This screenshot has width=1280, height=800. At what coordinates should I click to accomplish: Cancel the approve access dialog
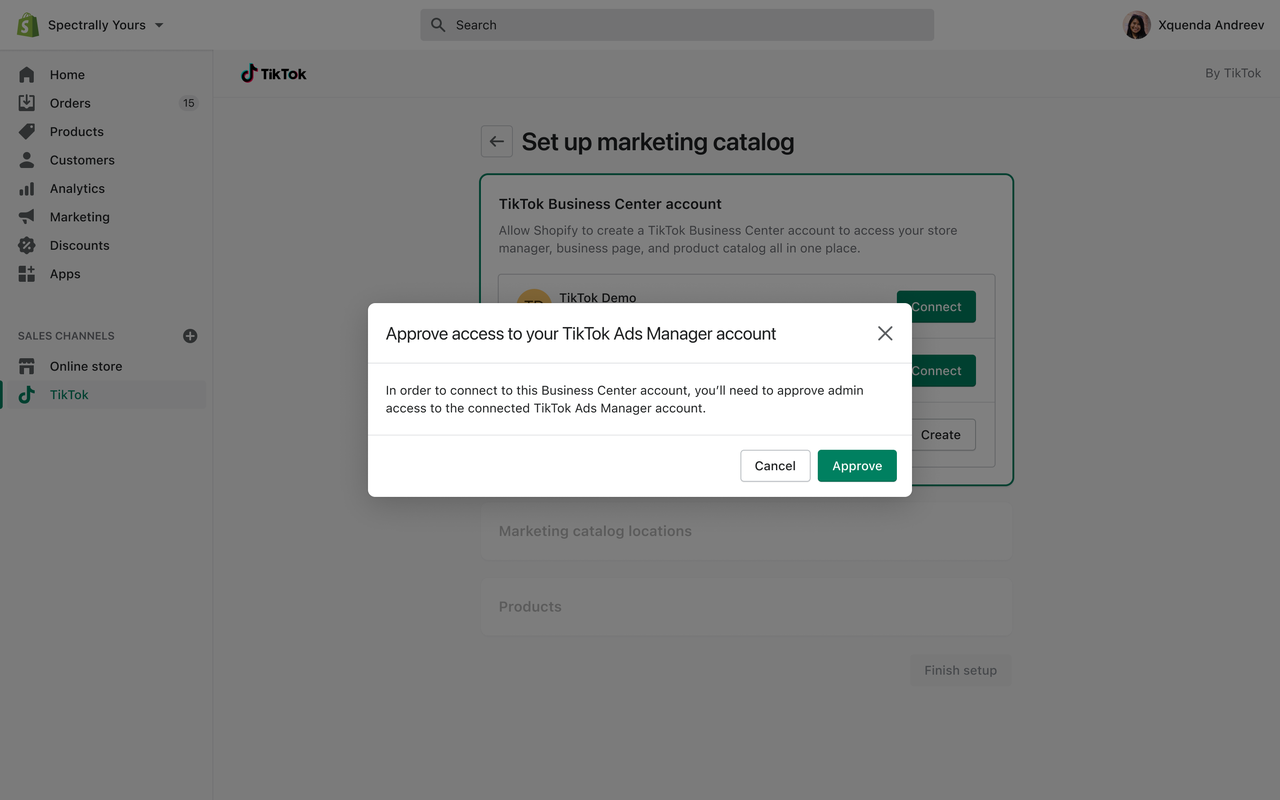(x=775, y=466)
